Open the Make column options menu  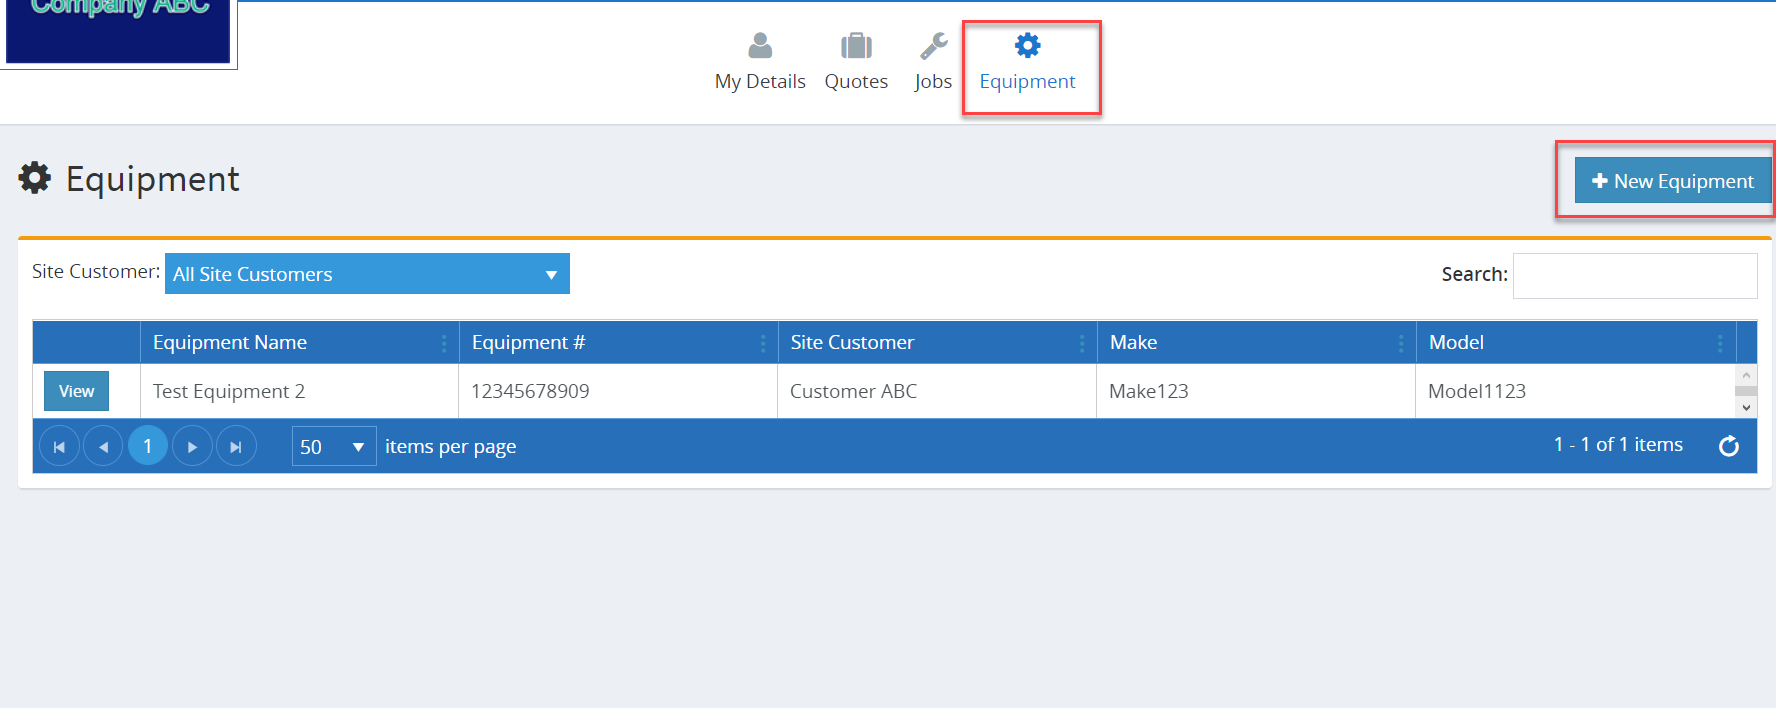click(1400, 343)
